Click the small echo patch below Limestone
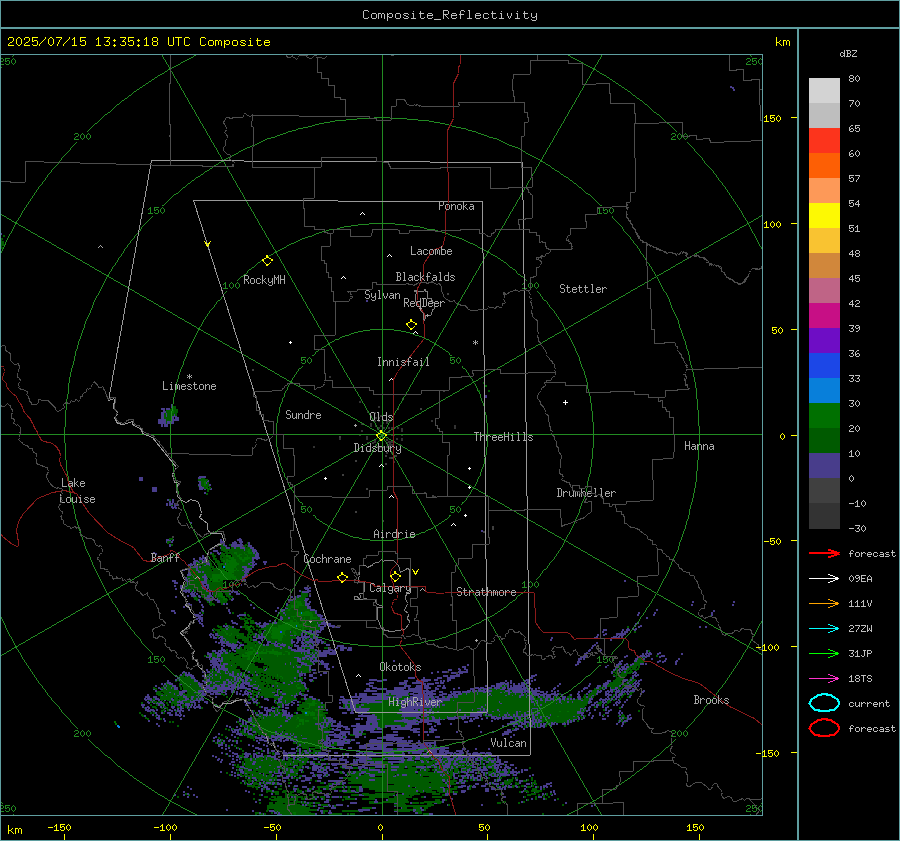Screen dimensions: 900x841 (x=168, y=415)
